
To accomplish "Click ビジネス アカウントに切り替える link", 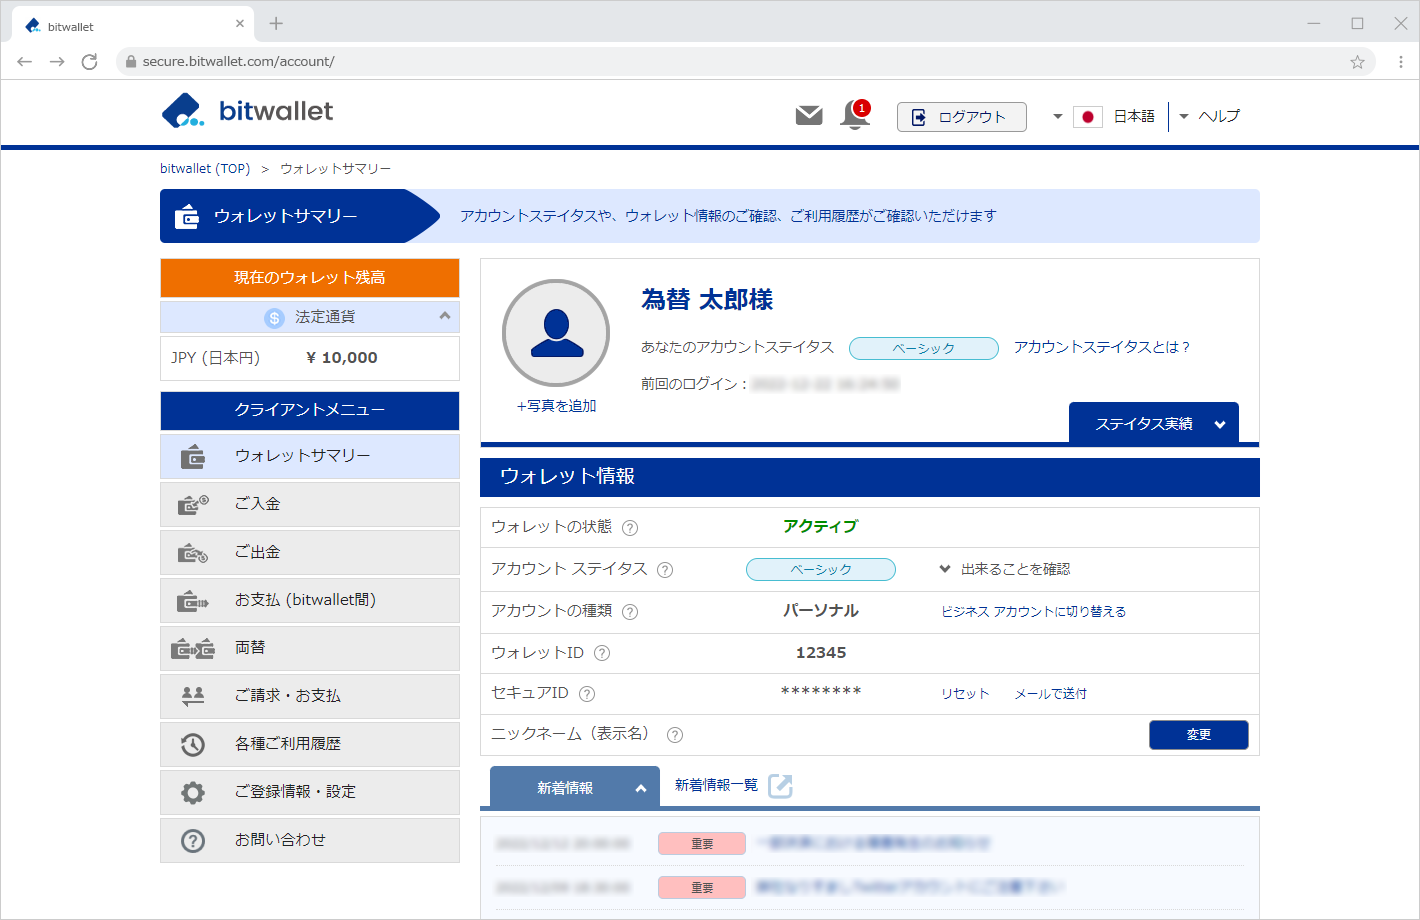I will pos(1033,611).
